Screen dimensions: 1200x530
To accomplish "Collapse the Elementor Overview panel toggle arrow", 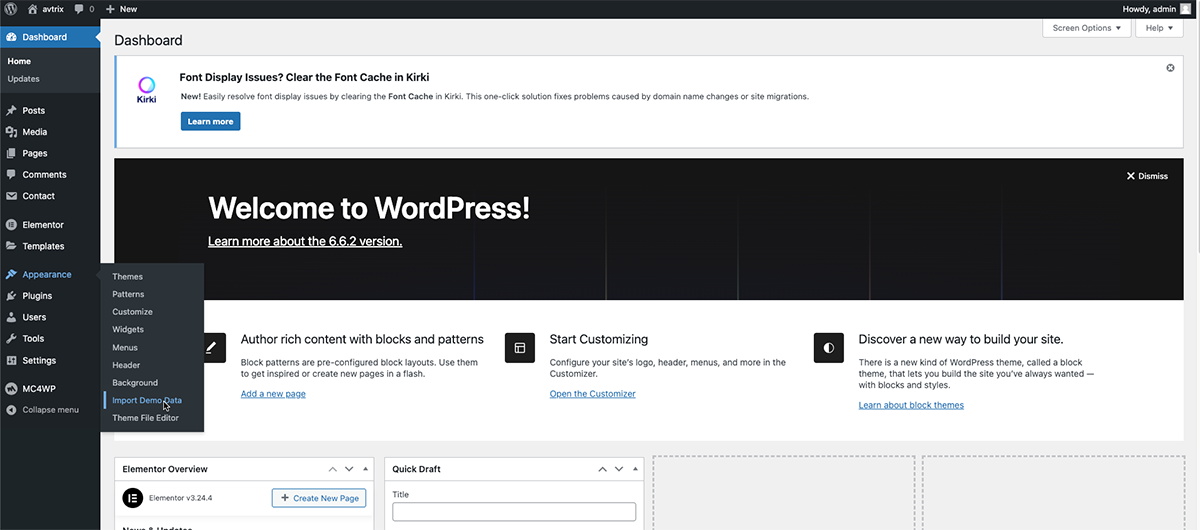I will 366,469.
